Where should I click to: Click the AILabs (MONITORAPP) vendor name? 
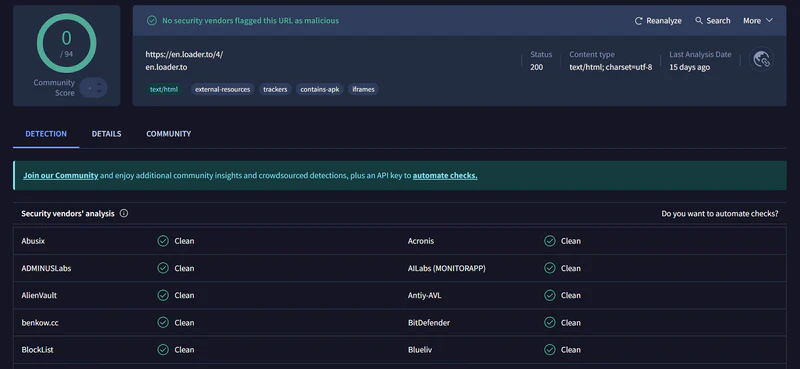coord(446,268)
